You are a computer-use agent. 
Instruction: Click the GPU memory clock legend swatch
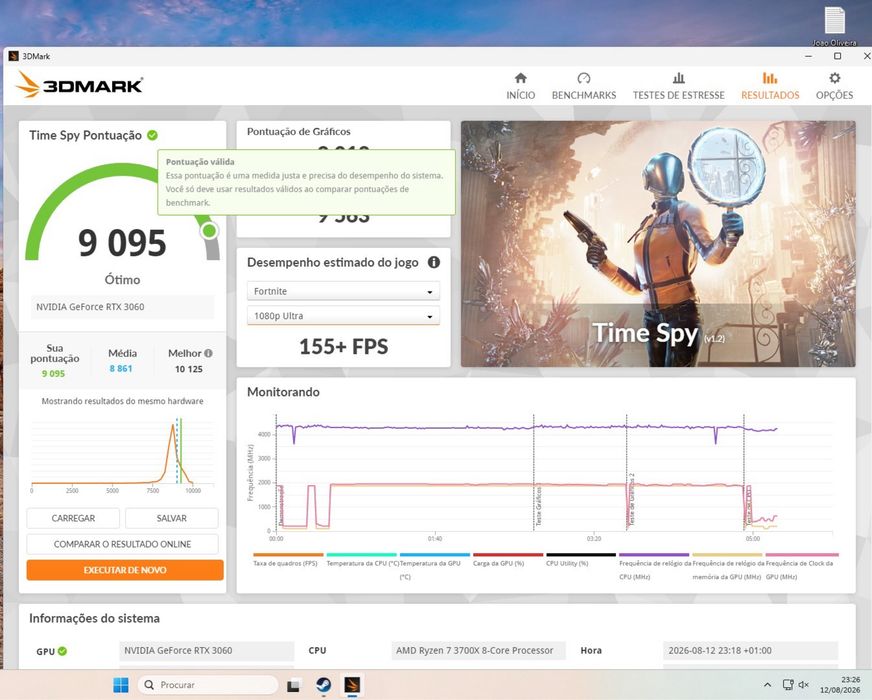point(727,555)
